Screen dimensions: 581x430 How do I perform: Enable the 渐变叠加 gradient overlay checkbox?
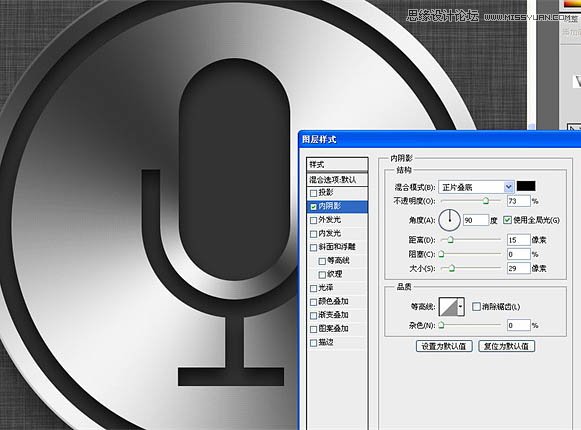(313, 315)
